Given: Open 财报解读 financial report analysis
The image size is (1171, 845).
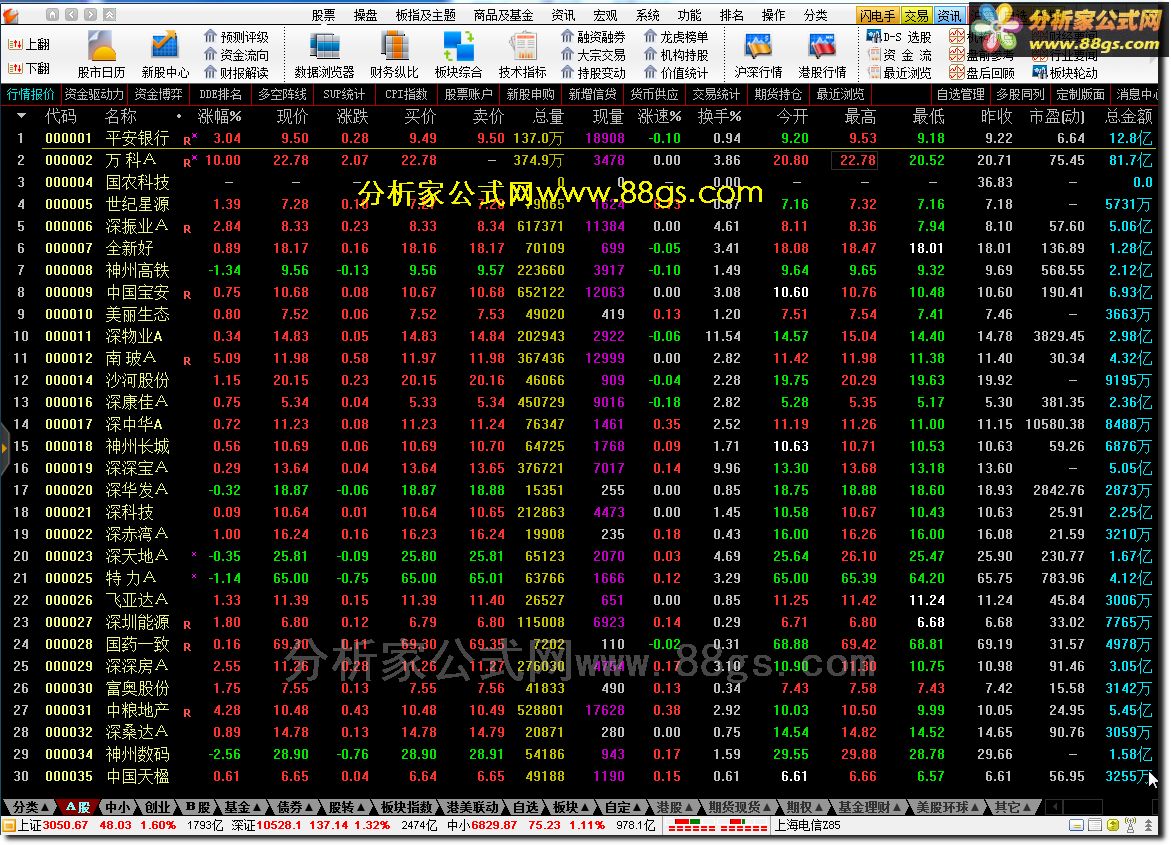Looking at the screenshot, I should [236, 72].
